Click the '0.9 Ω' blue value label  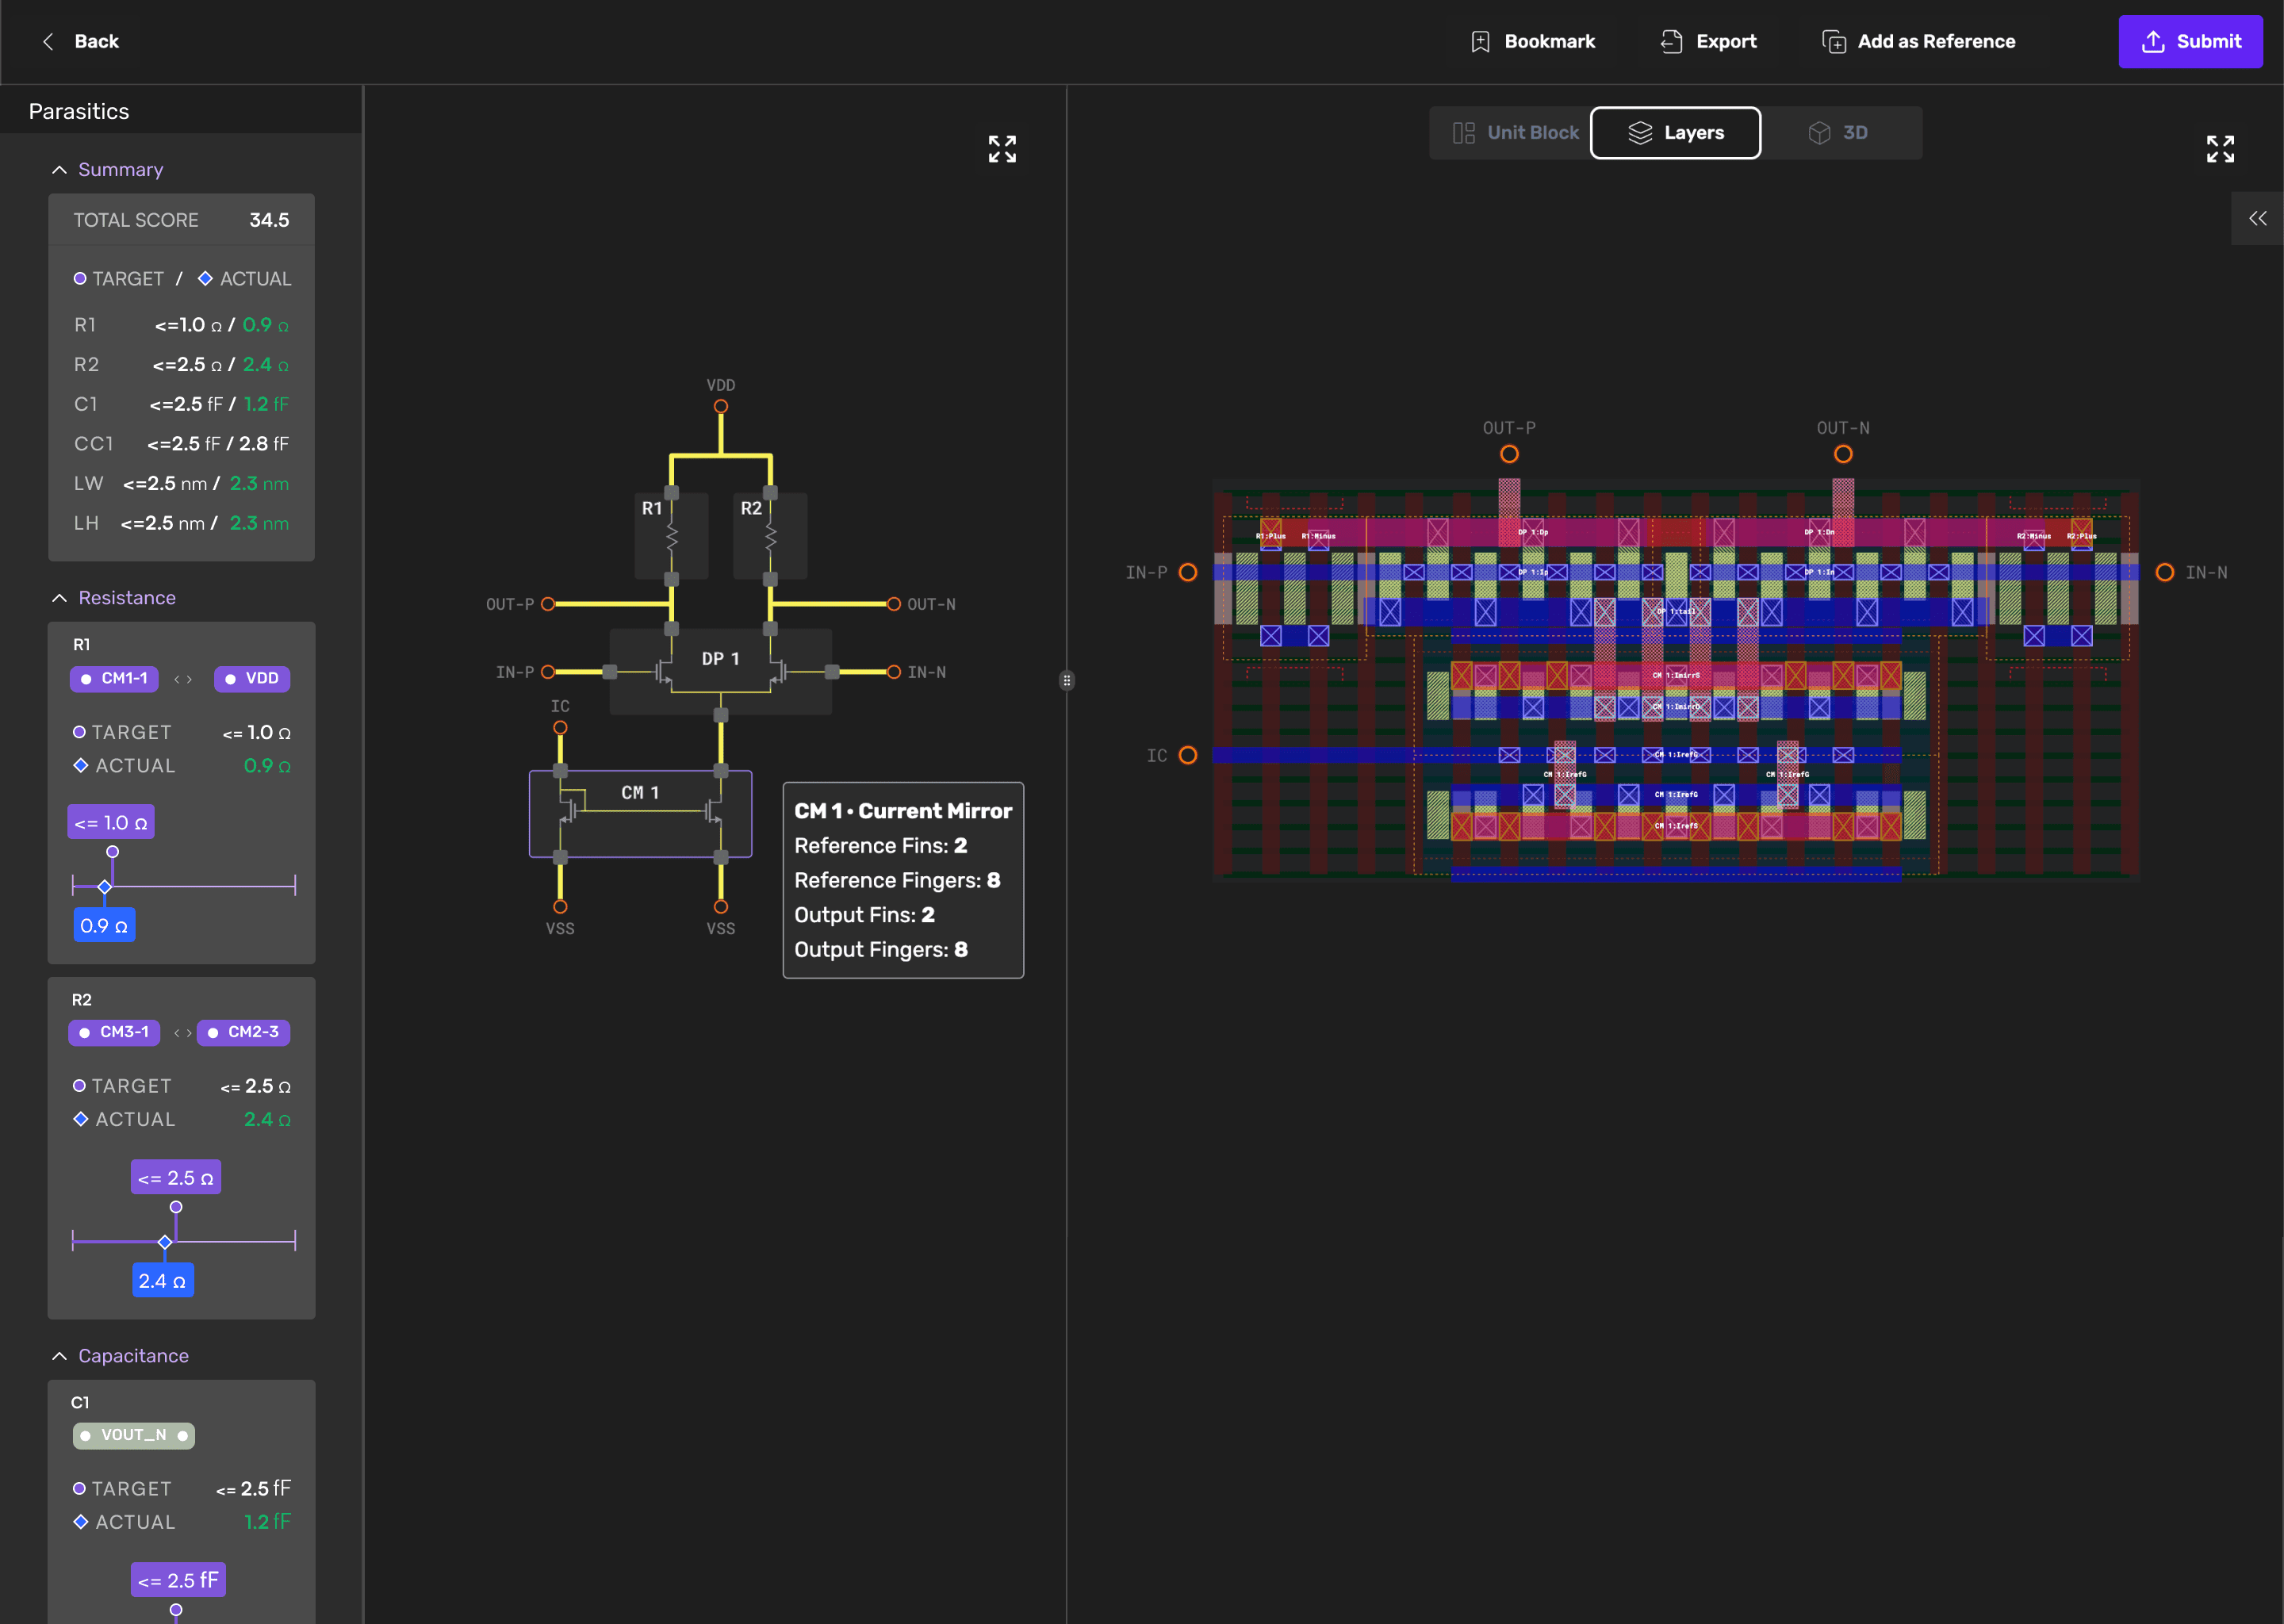(104, 925)
